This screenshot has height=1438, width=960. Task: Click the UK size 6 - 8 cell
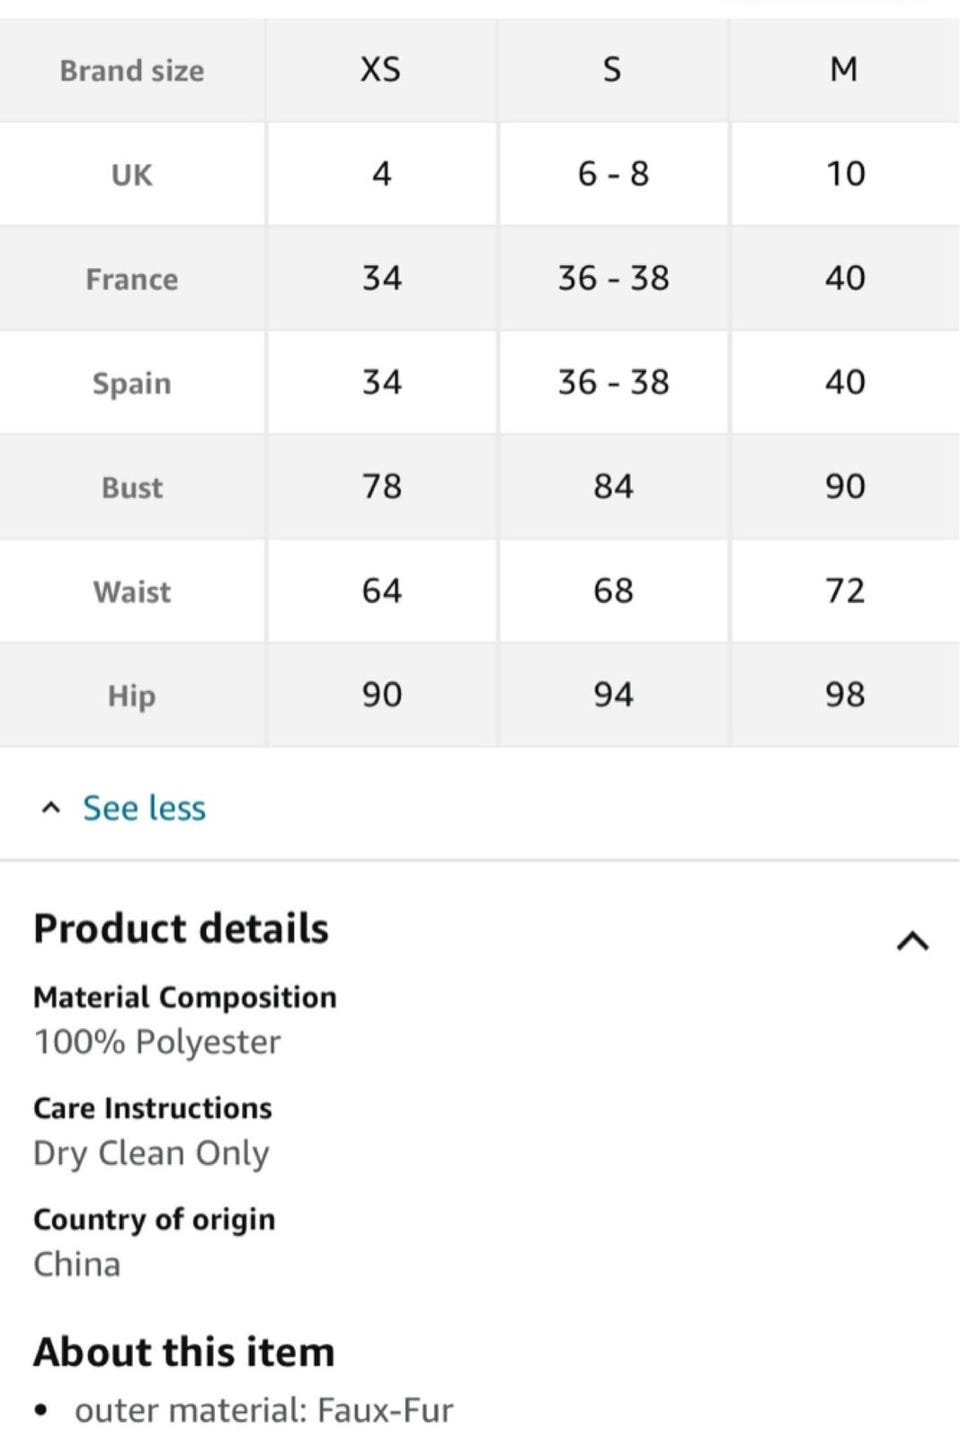click(613, 174)
